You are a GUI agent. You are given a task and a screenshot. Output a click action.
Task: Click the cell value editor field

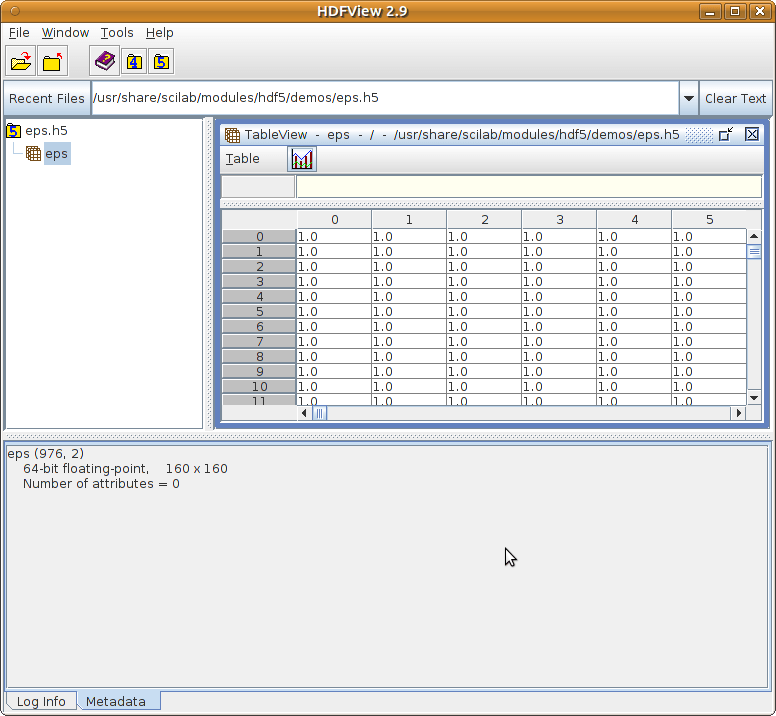coord(529,187)
